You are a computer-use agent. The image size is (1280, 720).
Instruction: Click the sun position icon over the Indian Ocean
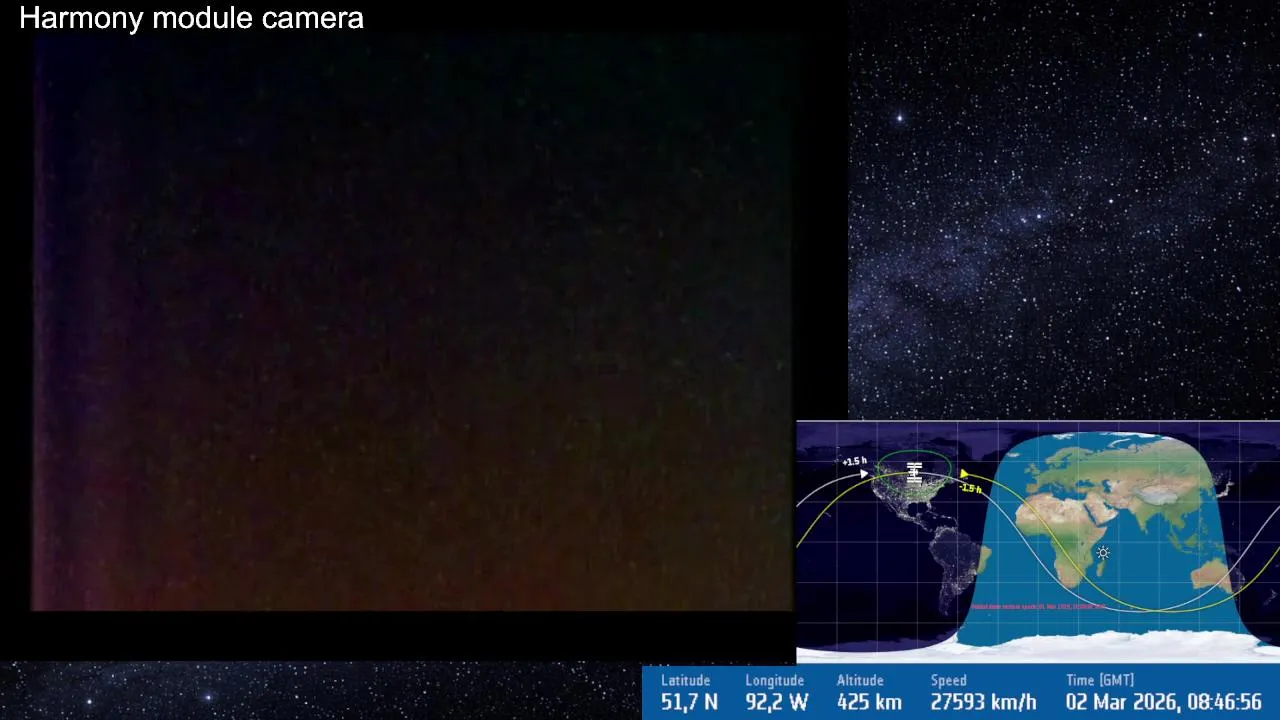1103,553
